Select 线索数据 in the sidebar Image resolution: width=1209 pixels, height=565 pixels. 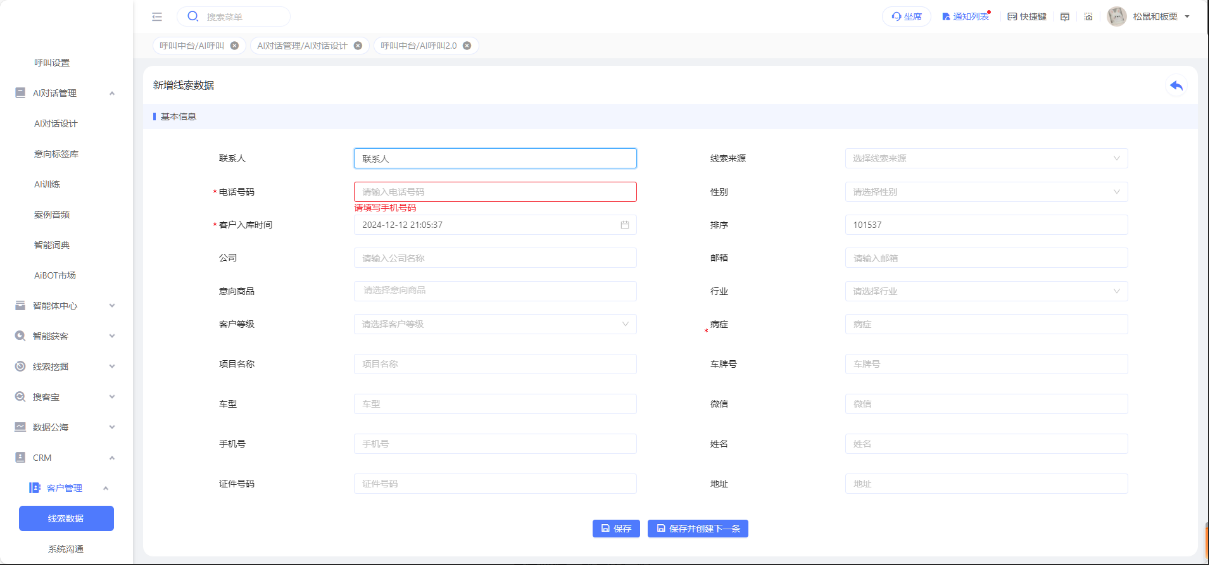click(x=66, y=518)
